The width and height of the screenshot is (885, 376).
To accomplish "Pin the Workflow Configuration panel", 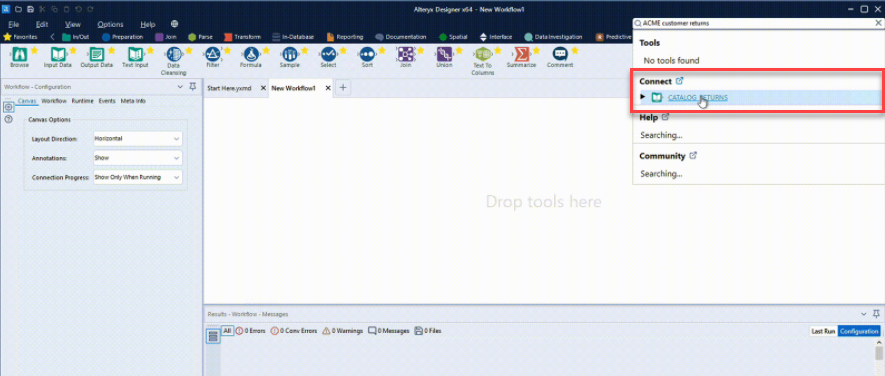I will (x=192, y=86).
